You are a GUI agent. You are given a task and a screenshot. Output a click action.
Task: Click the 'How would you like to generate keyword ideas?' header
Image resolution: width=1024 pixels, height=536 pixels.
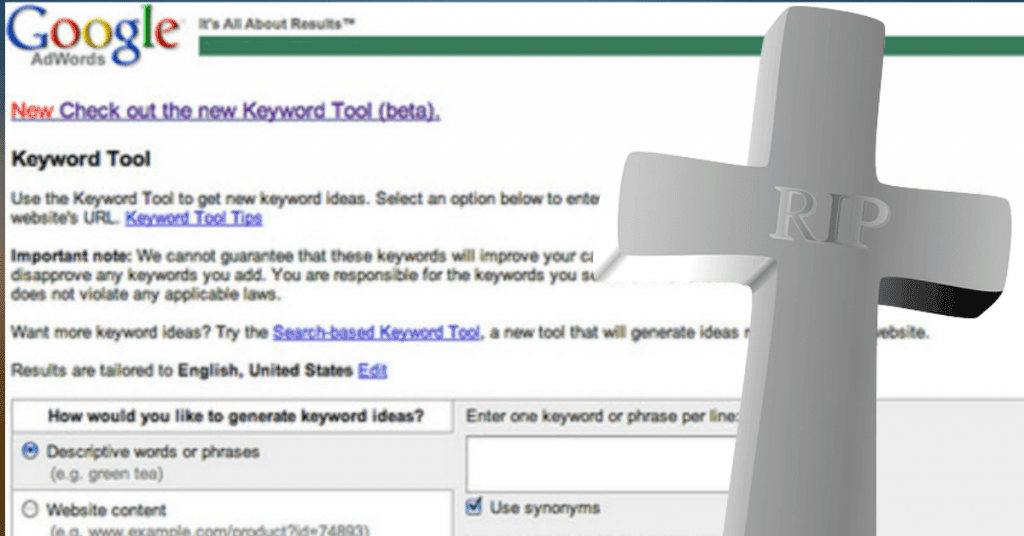pos(236,416)
